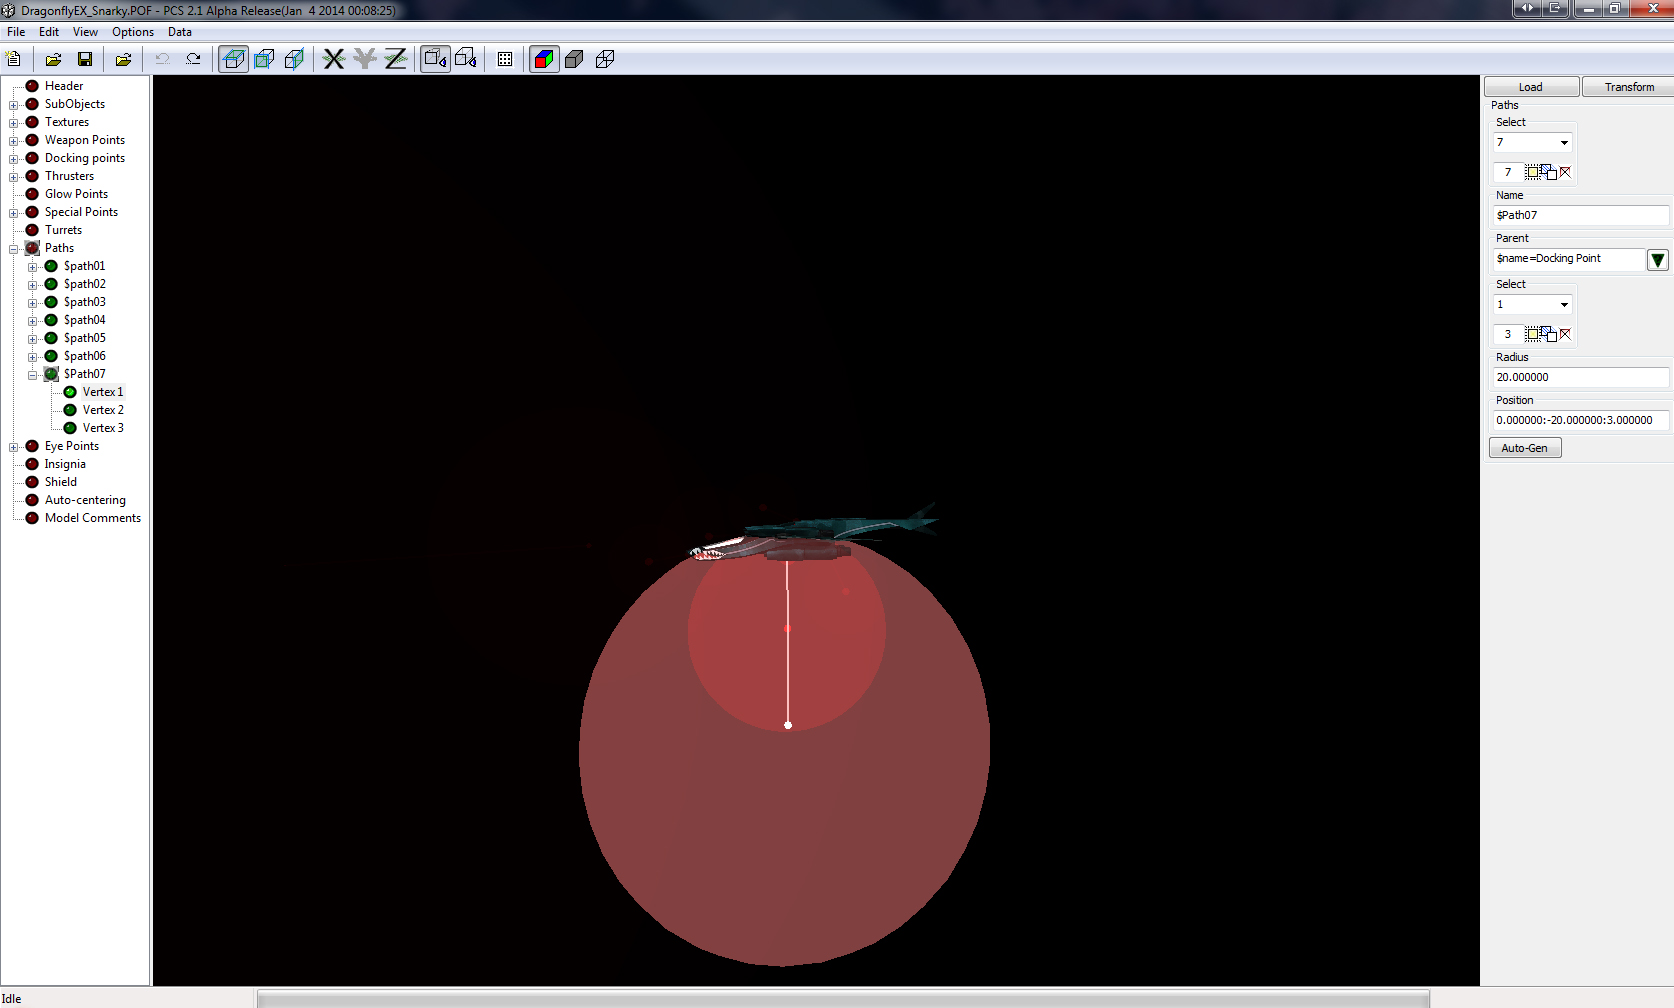The width and height of the screenshot is (1674, 1008).
Task: Open the Options menu
Action: coord(133,32)
